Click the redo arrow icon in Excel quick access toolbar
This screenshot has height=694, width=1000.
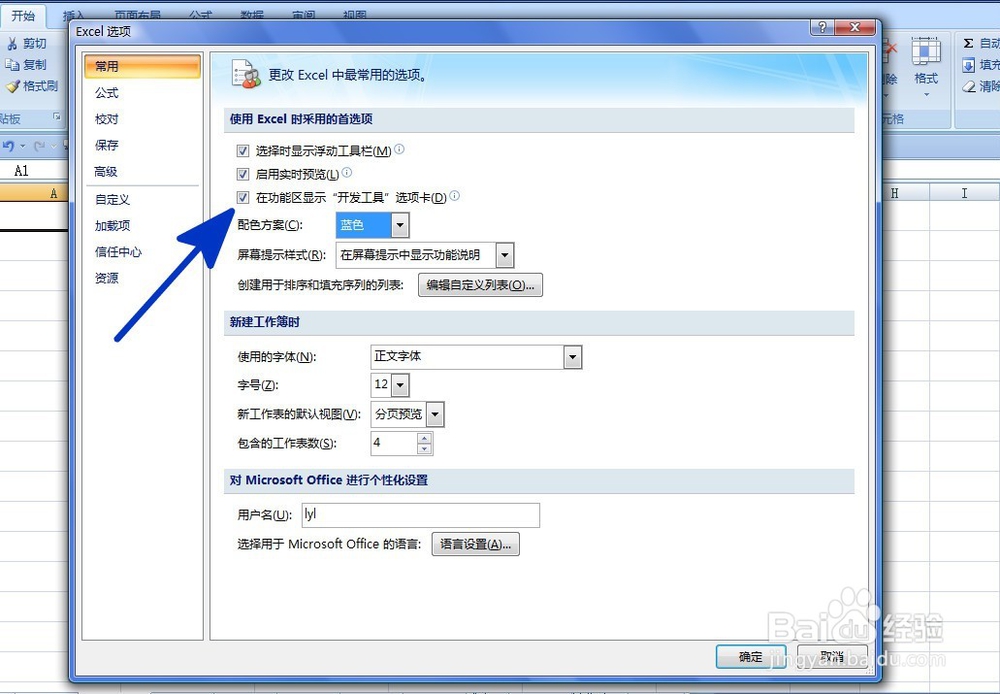[40, 146]
